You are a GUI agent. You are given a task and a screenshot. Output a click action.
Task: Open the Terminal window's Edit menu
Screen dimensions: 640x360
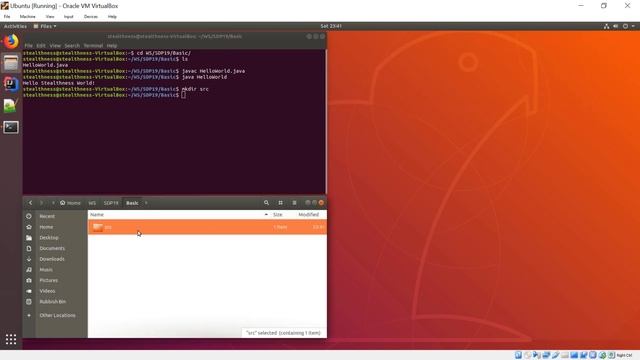(40, 46)
